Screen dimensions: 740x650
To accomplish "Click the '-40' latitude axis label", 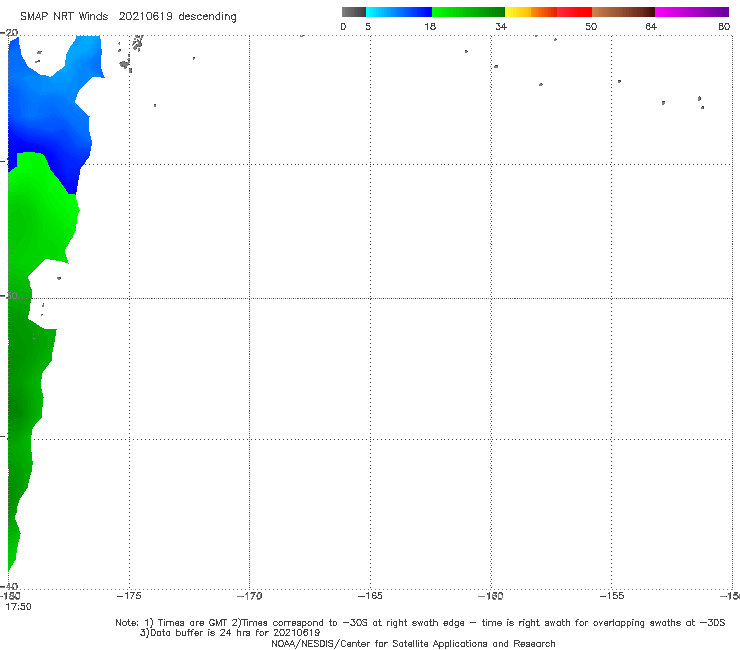I will [9, 586].
